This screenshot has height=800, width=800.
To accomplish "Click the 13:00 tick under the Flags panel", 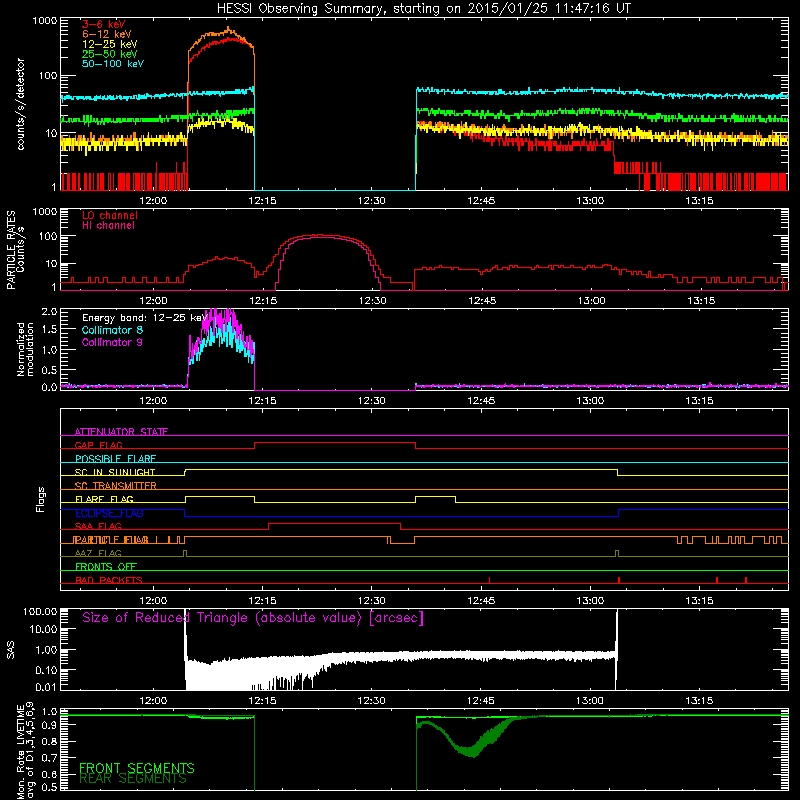I will (x=590, y=601).
